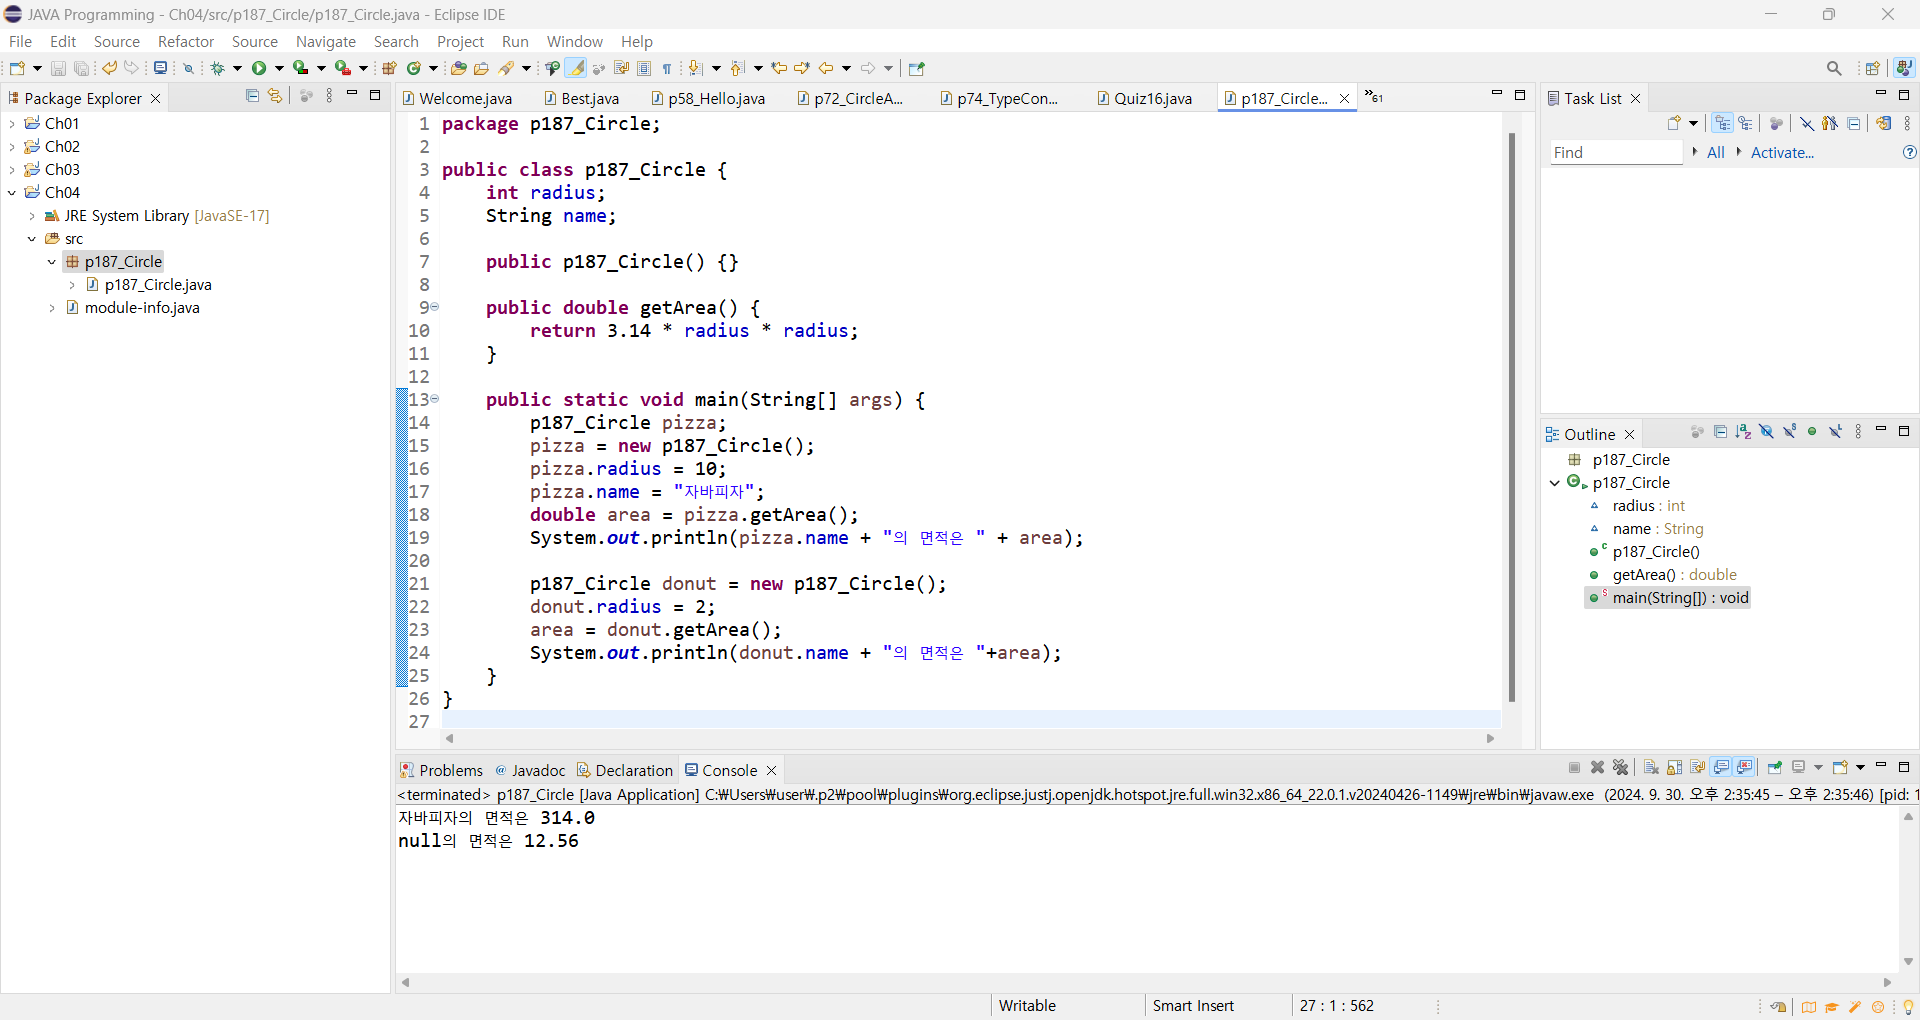Switch to the Welcome.java editor tab

(458, 98)
